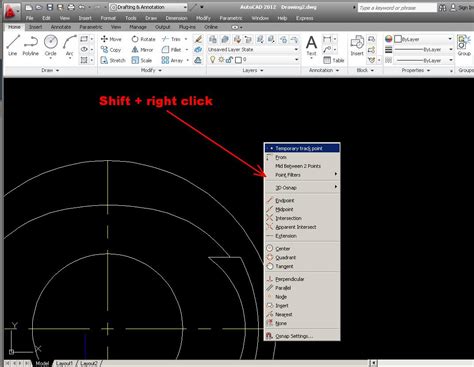The height and width of the screenshot is (367, 474).
Task: Switch to the Layout1 tab
Action: pyautogui.click(x=64, y=363)
